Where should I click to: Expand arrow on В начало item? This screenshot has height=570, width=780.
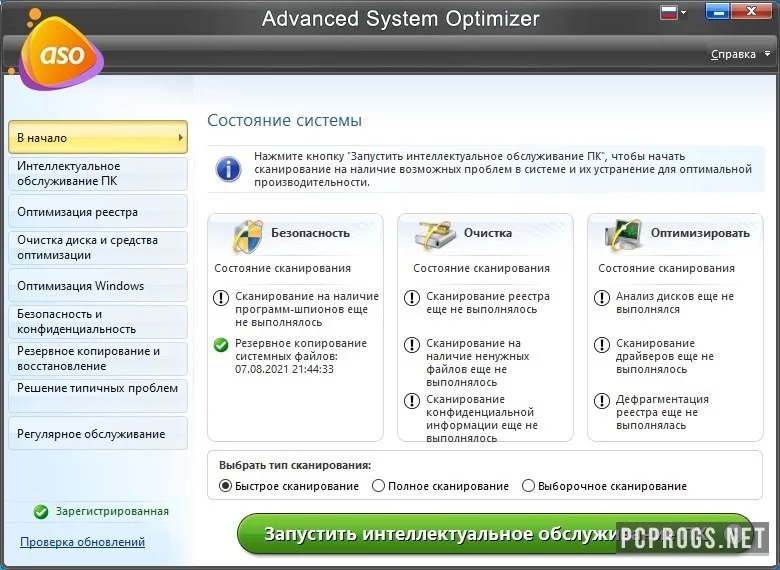coord(181,137)
